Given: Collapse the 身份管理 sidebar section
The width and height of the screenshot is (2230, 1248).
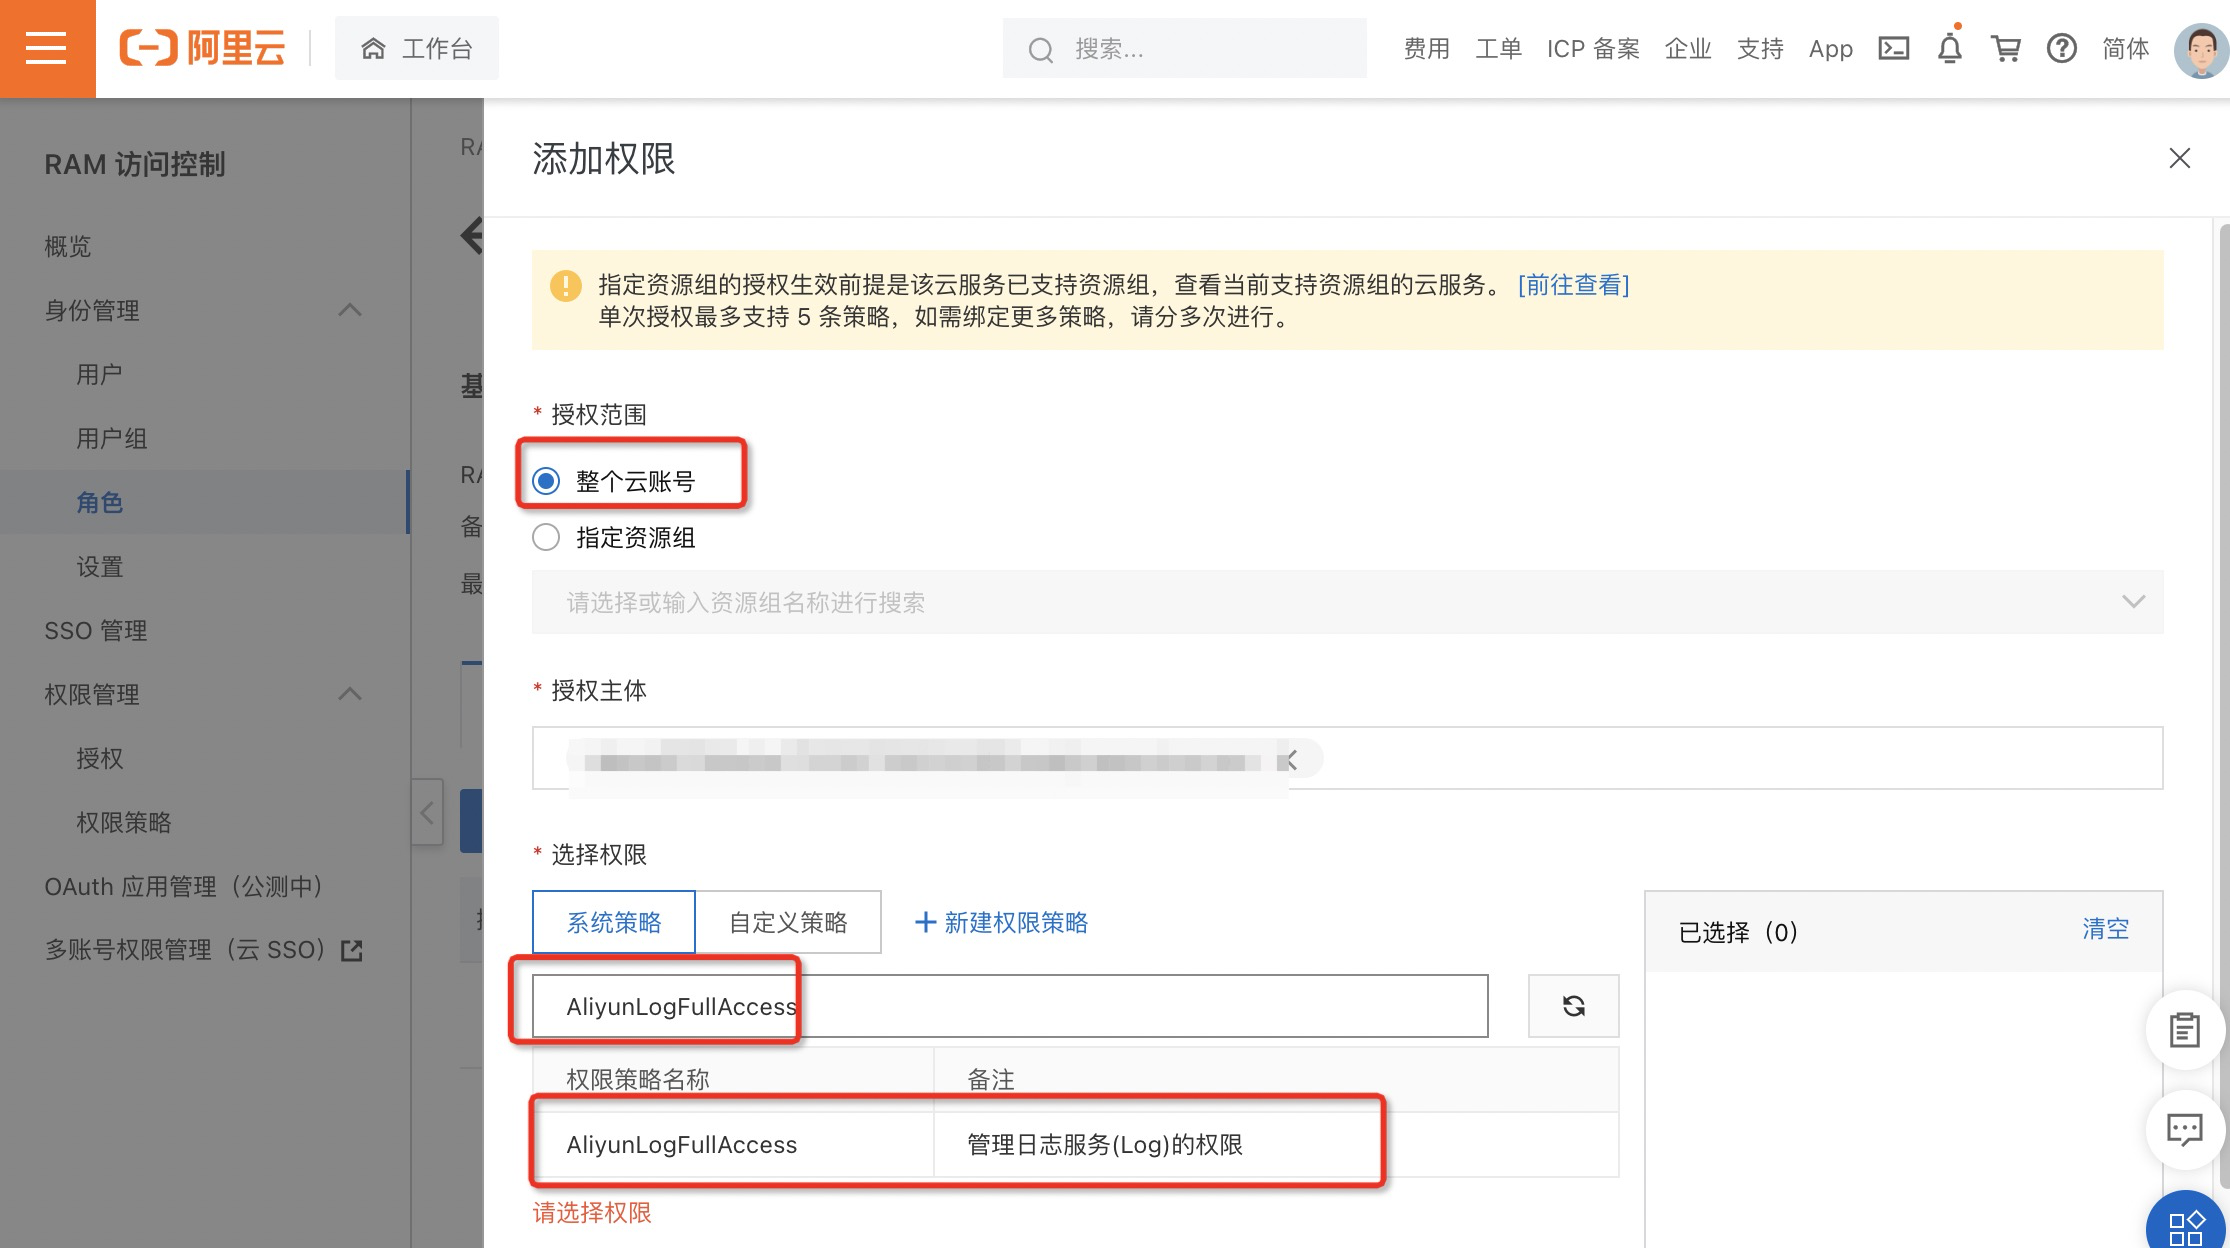Looking at the screenshot, I should click(349, 310).
